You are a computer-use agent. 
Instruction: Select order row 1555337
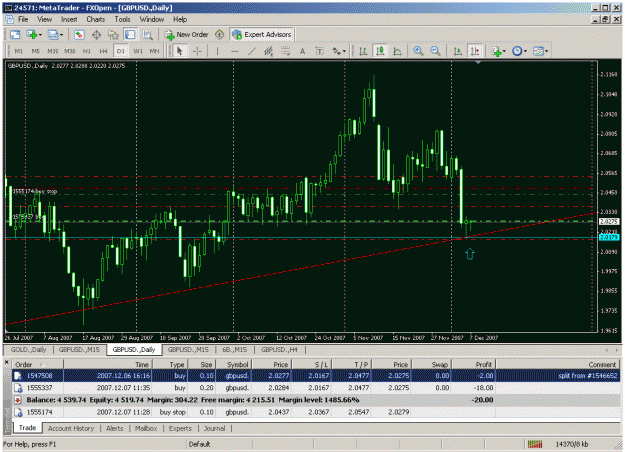click(x=316, y=387)
